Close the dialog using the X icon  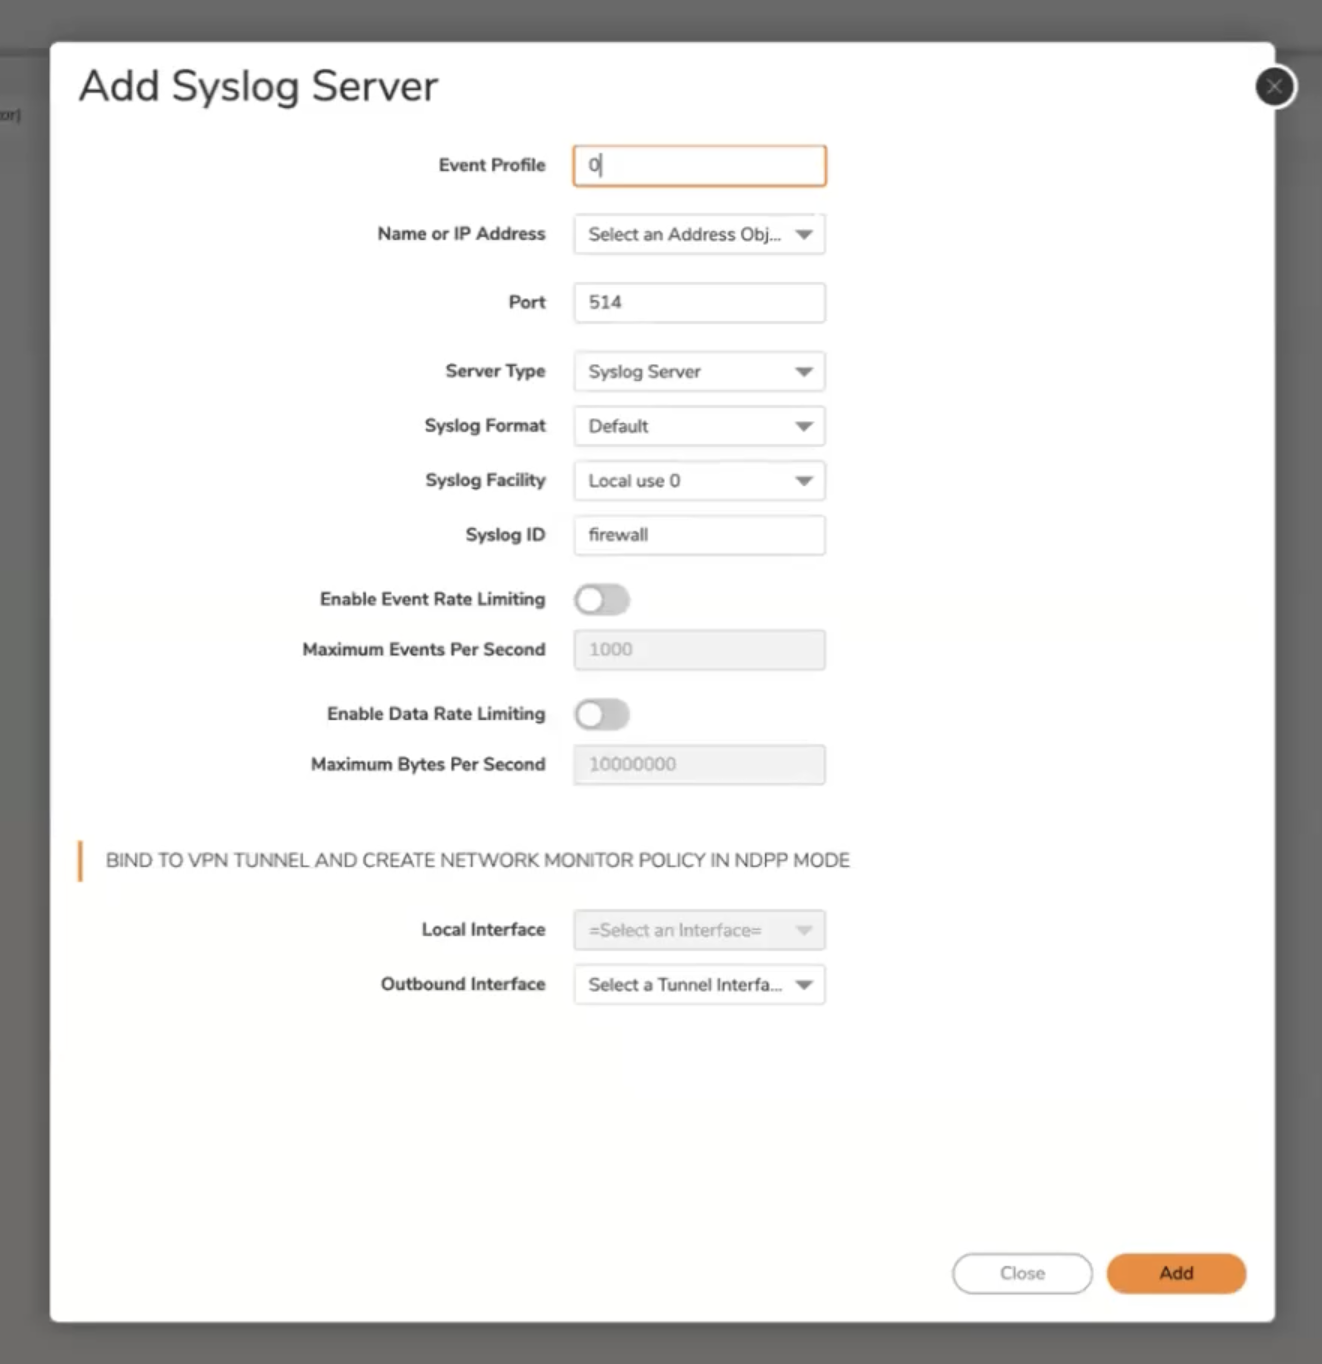(x=1274, y=86)
